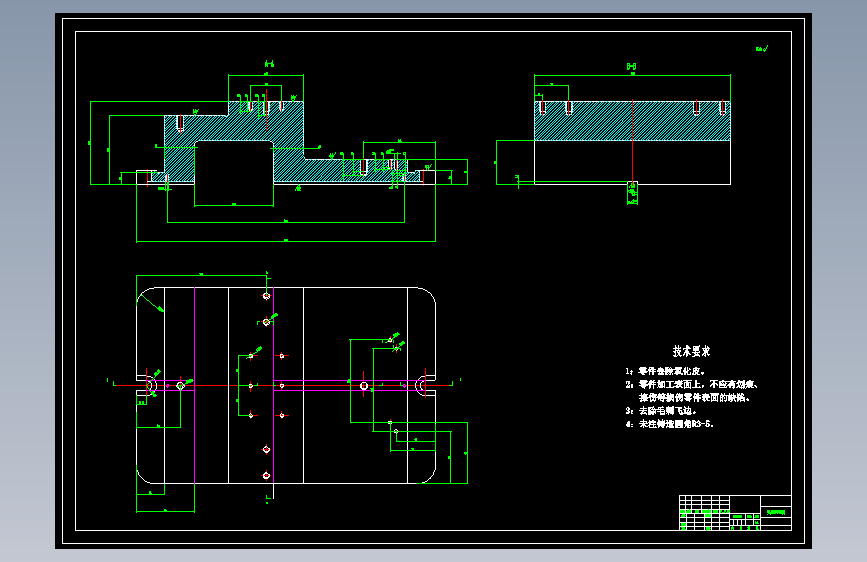Image resolution: width=867 pixels, height=562 pixels.
Task: Select note 4 text ending in R3-5
Action: coord(670,424)
